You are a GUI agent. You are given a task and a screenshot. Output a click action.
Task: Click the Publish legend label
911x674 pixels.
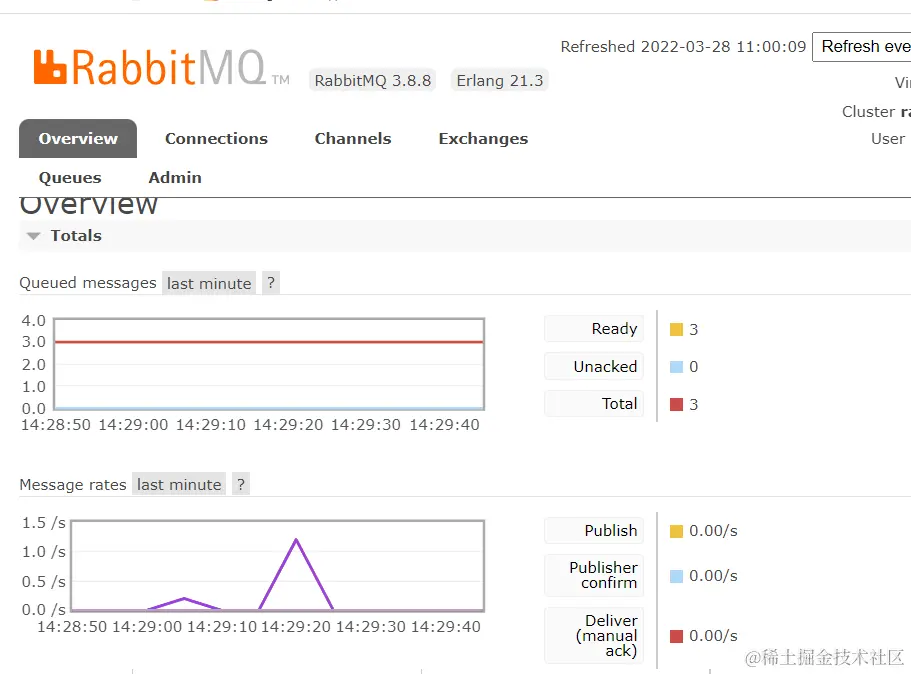pyautogui.click(x=594, y=530)
